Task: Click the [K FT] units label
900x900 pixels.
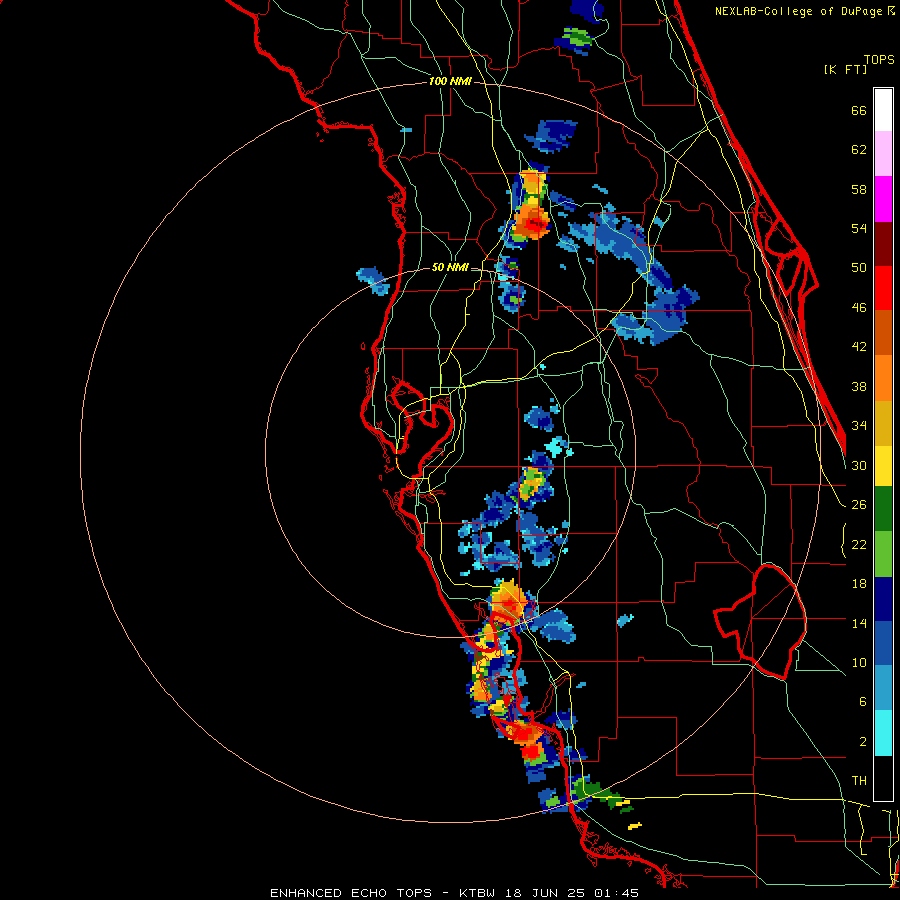Action: click(845, 70)
